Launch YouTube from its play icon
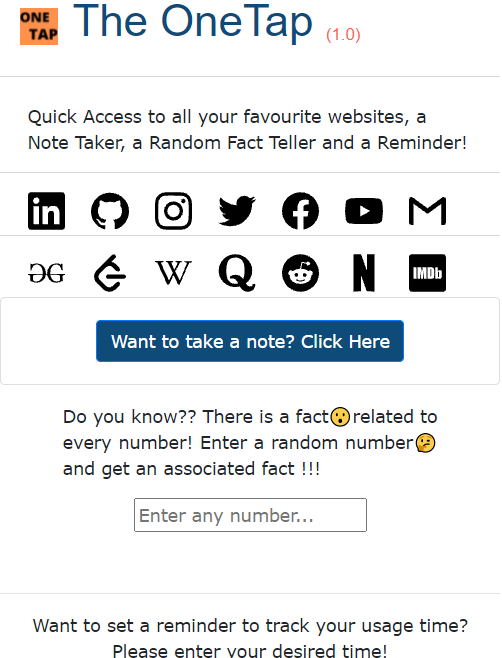502x658 pixels. point(364,211)
